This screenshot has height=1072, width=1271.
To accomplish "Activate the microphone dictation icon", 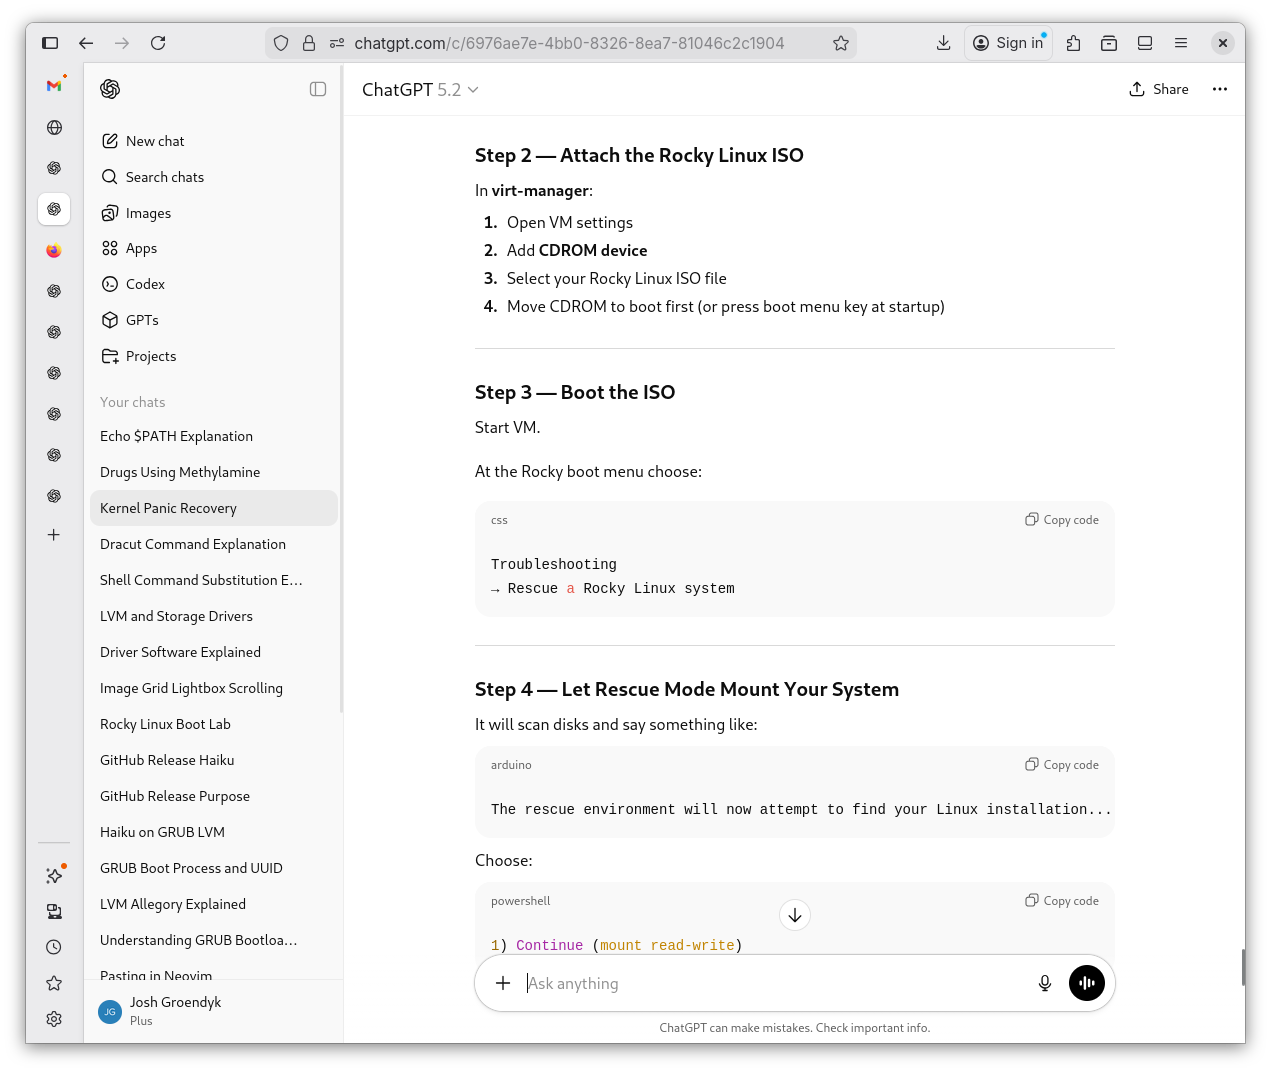I will (1044, 983).
